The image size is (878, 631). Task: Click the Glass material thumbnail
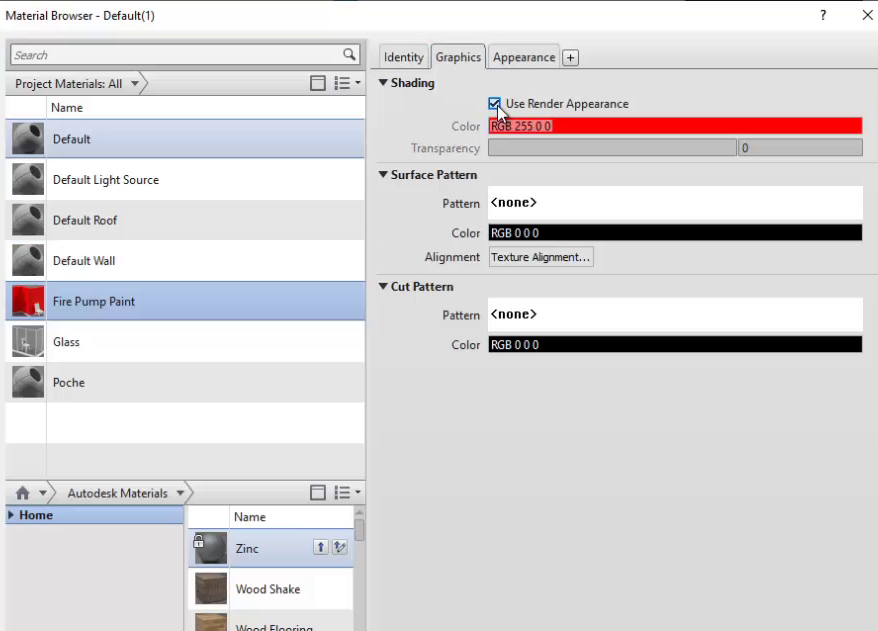[x=28, y=342]
